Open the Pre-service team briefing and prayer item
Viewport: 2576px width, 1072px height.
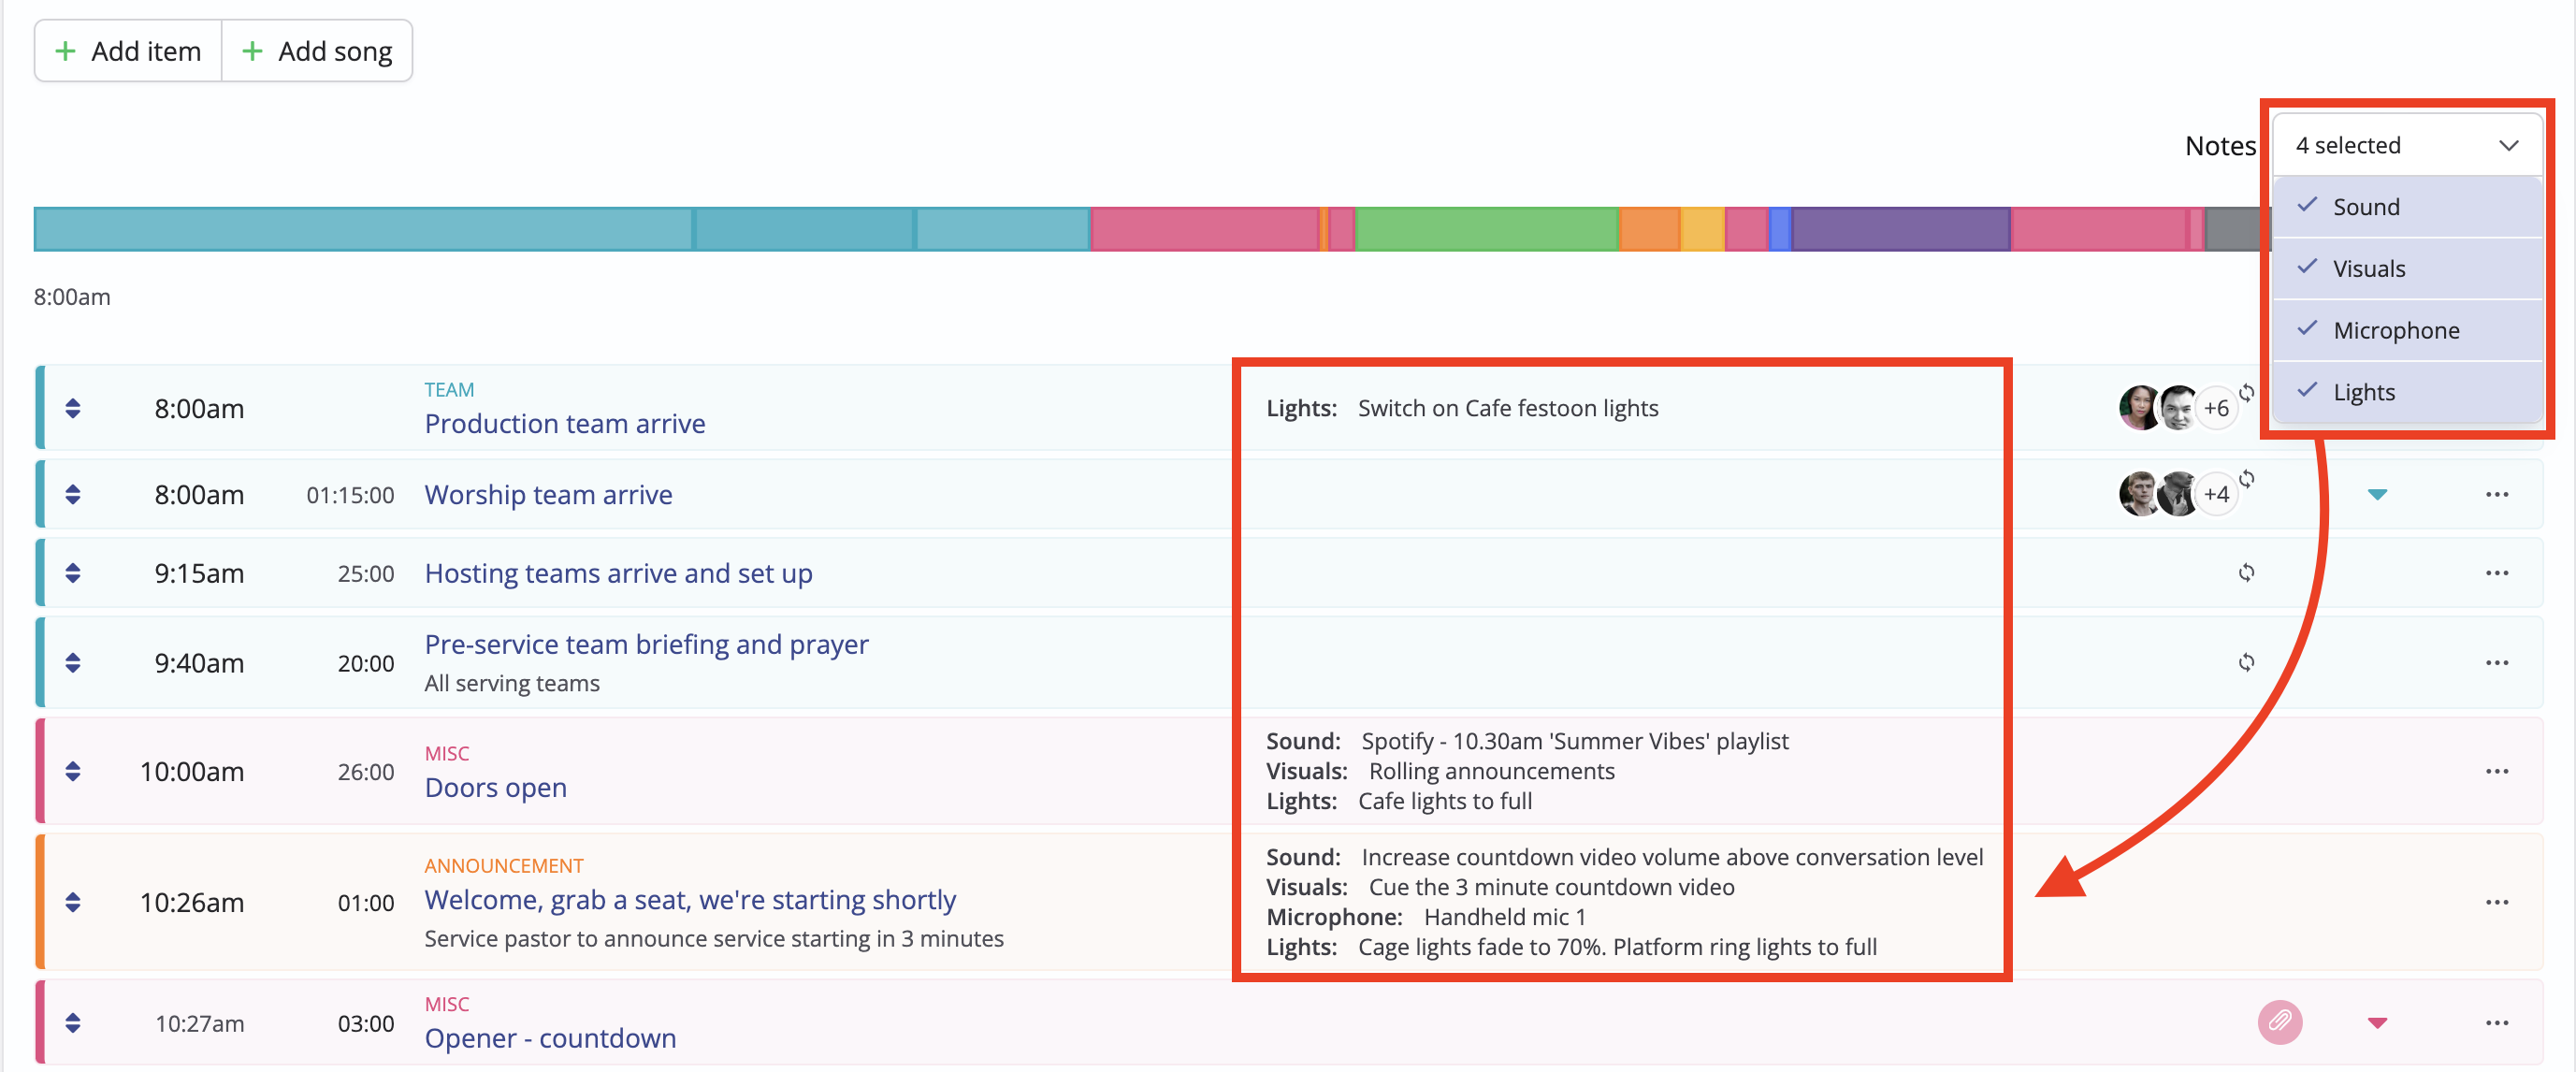[646, 644]
